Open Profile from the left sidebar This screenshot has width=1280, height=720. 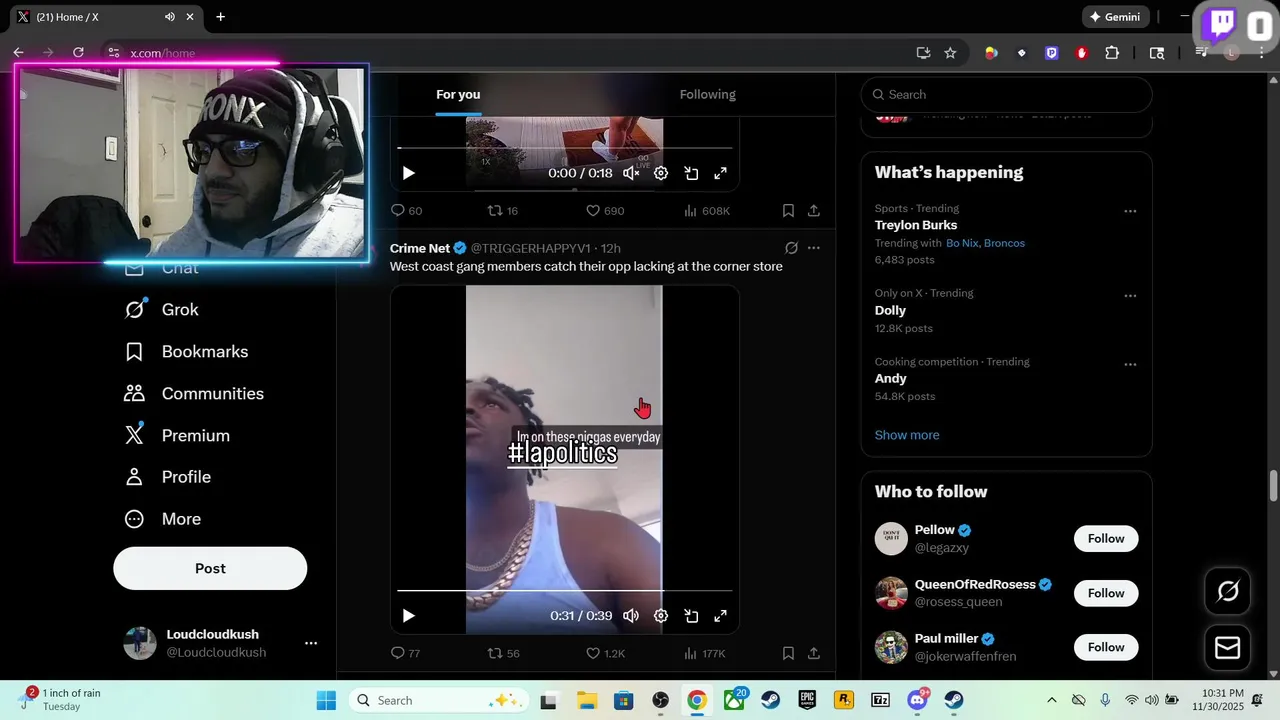pos(167,477)
